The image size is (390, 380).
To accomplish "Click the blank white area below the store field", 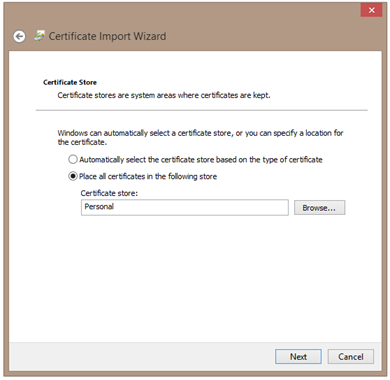I will point(195,277).
